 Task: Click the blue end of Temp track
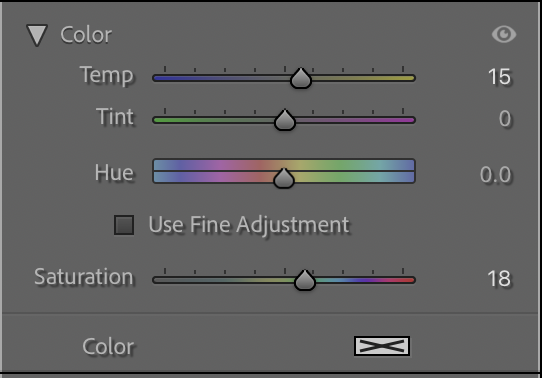tap(162, 78)
